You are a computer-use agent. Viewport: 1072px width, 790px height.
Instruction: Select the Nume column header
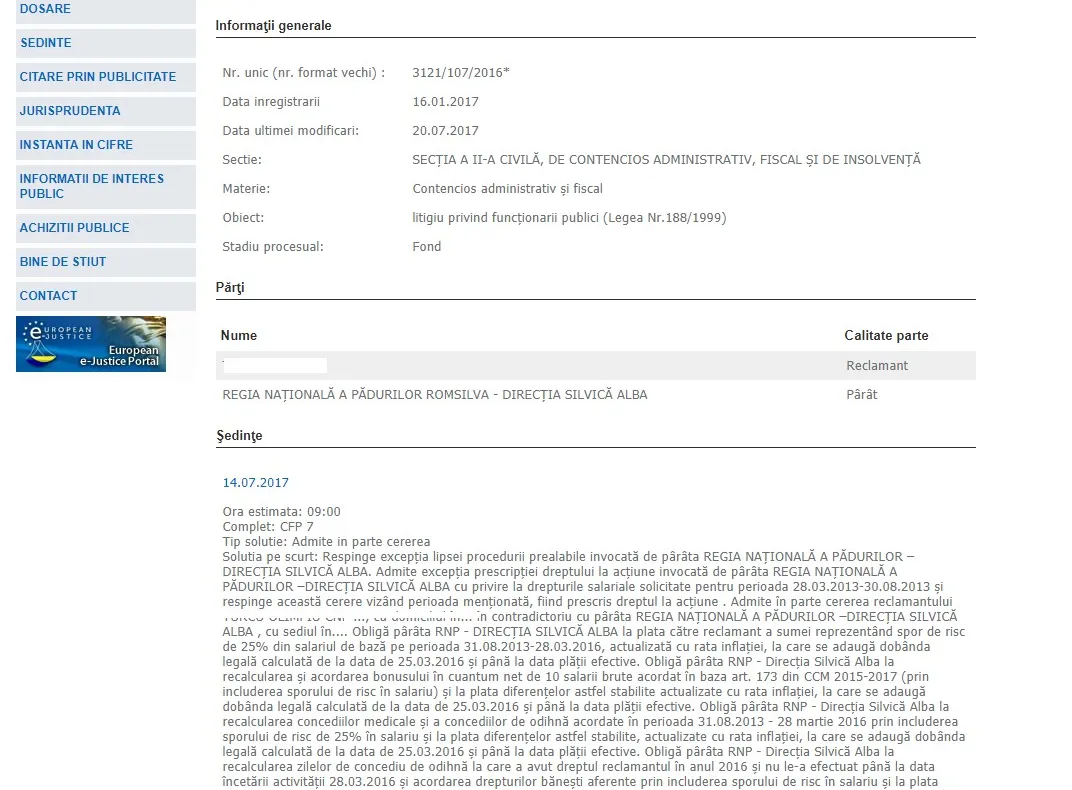(239, 336)
